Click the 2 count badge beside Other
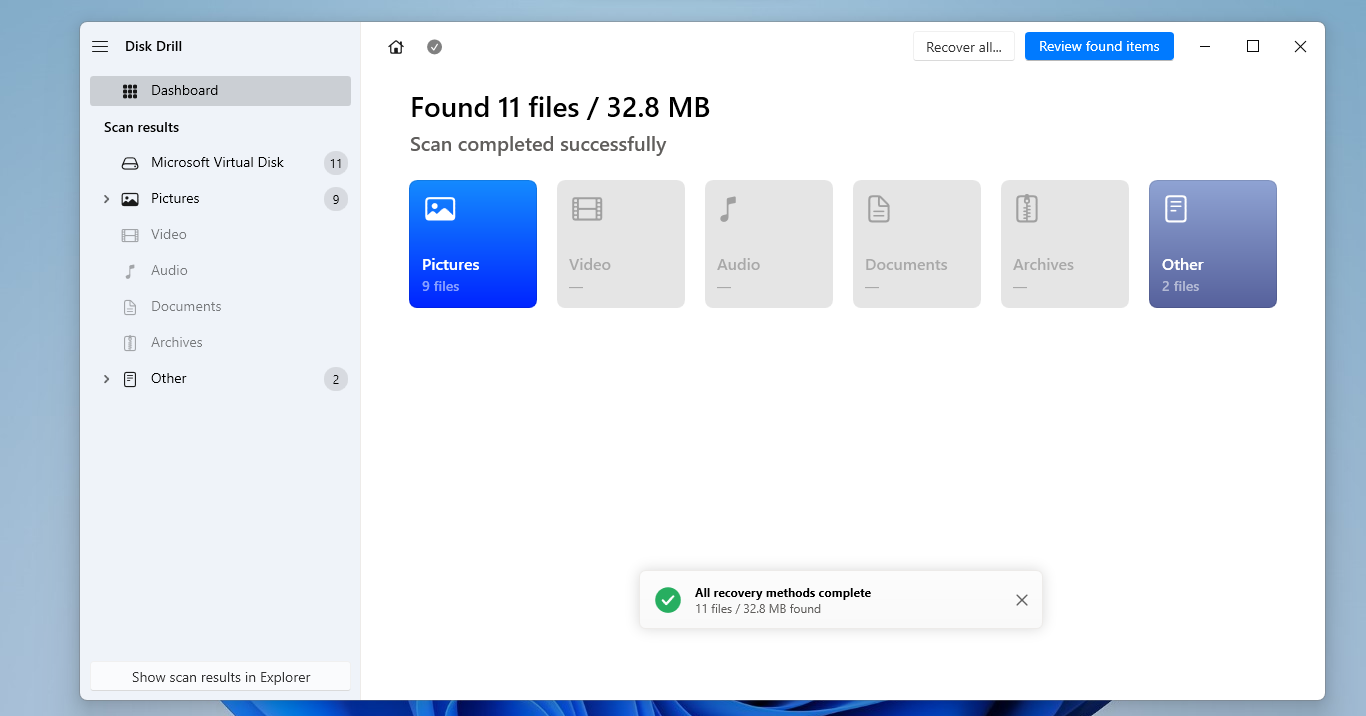Image resolution: width=1366 pixels, height=716 pixels. (336, 380)
